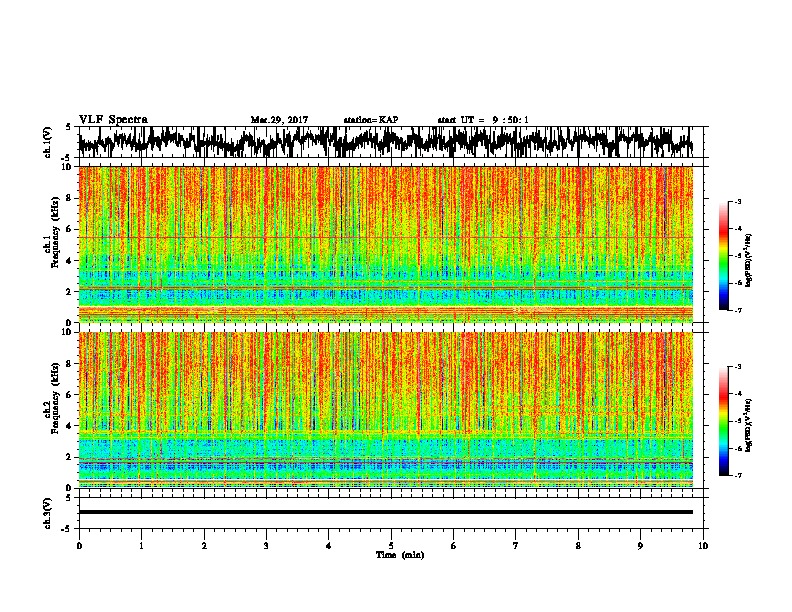Click the time-axis tick label "5"

391,546
